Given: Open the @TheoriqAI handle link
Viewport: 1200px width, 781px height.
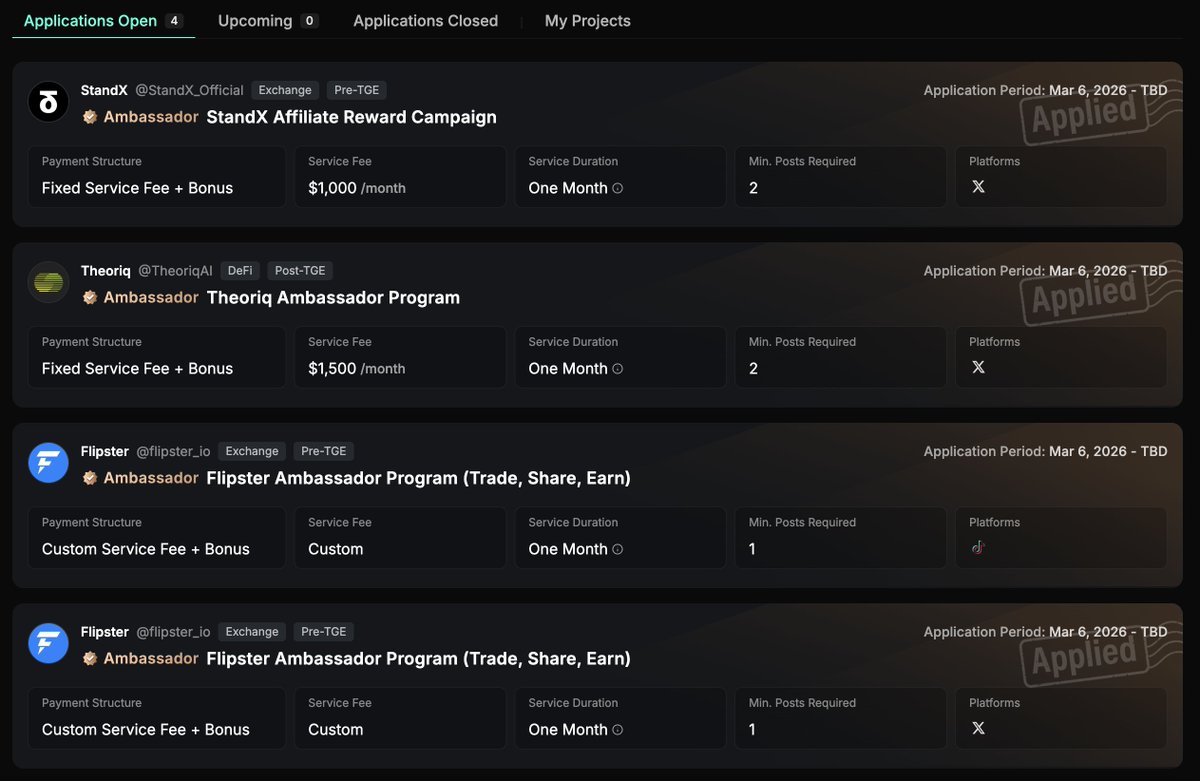Looking at the screenshot, I should (175, 270).
